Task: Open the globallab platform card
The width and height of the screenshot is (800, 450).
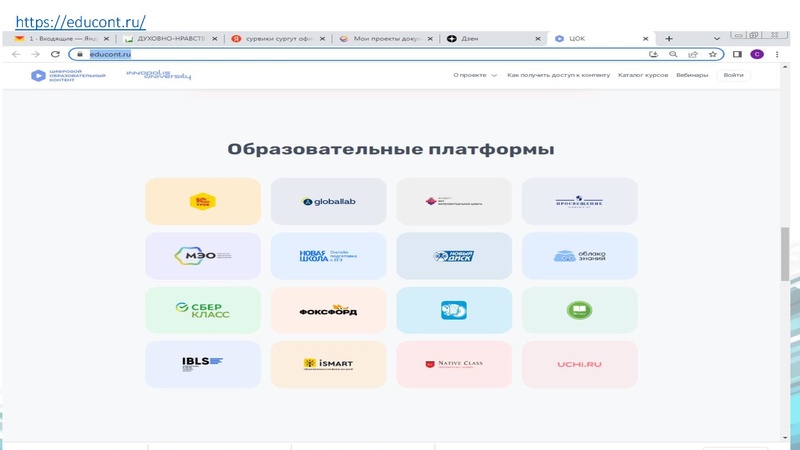Action: [x=329, y=202]
